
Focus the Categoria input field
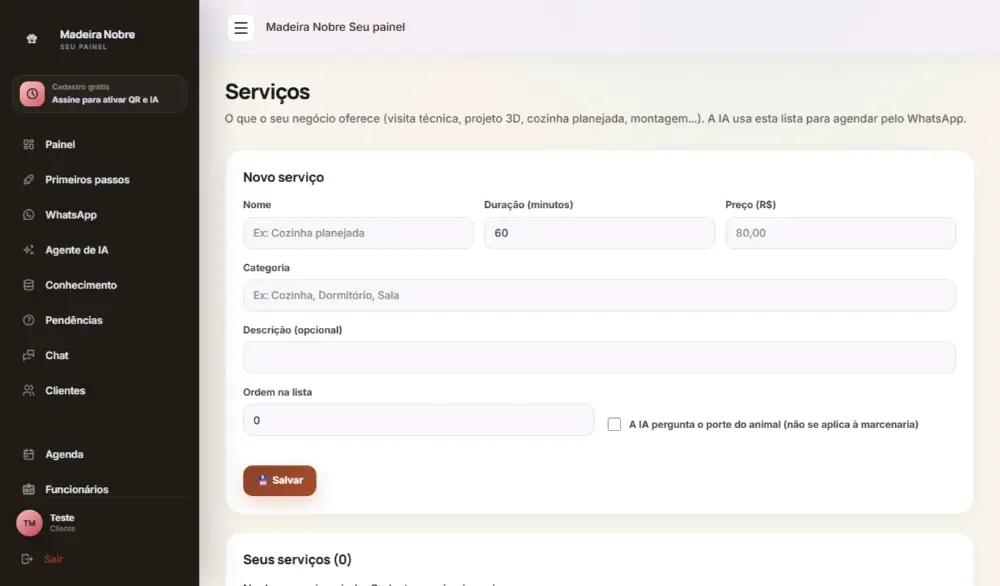pos(599,295)
